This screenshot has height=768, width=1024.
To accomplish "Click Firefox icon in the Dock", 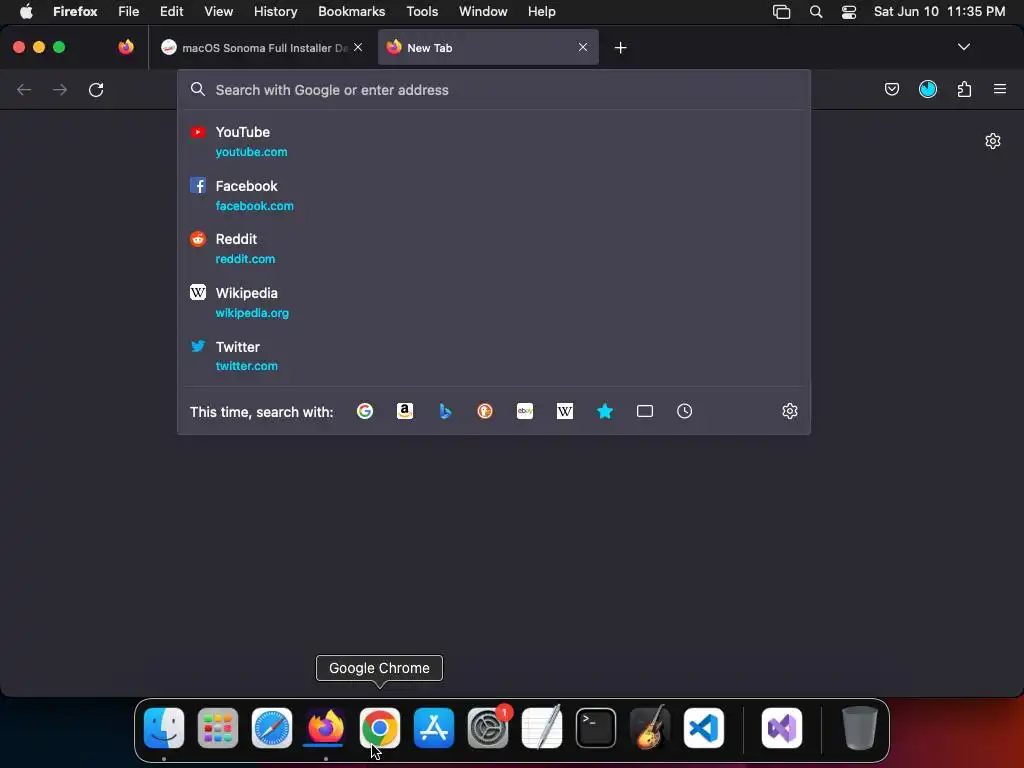I will coord(325,728).
